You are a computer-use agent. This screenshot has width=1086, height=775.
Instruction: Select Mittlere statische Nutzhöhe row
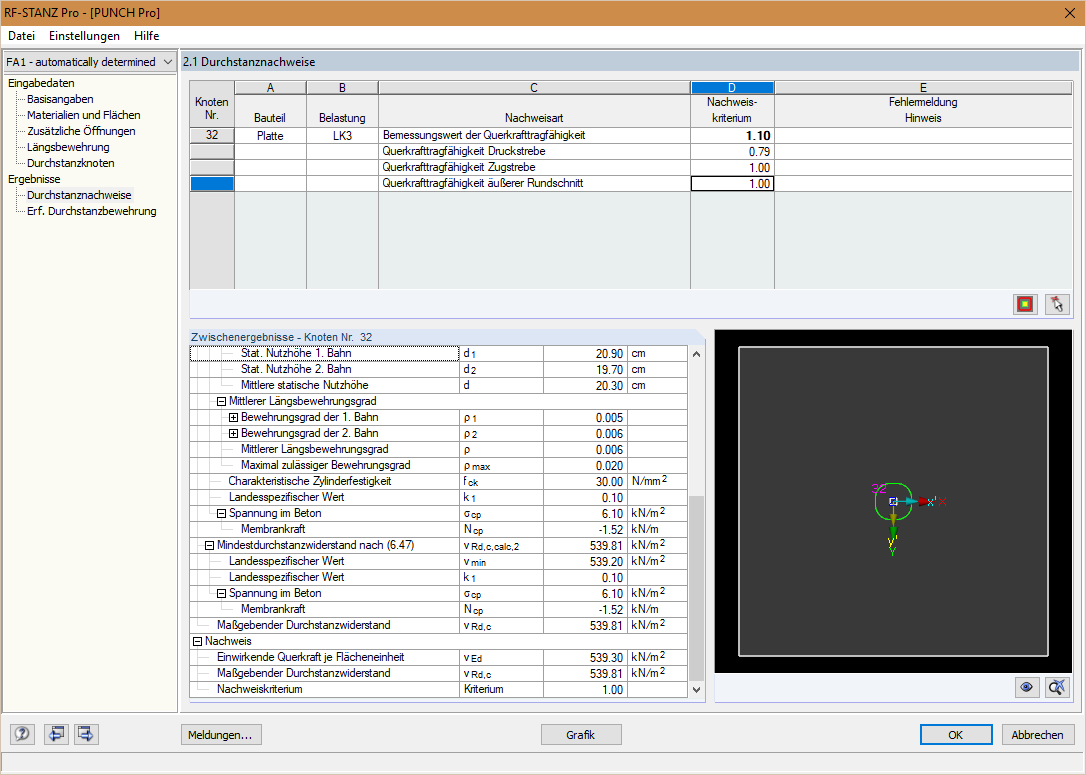[x=438, y=386]
